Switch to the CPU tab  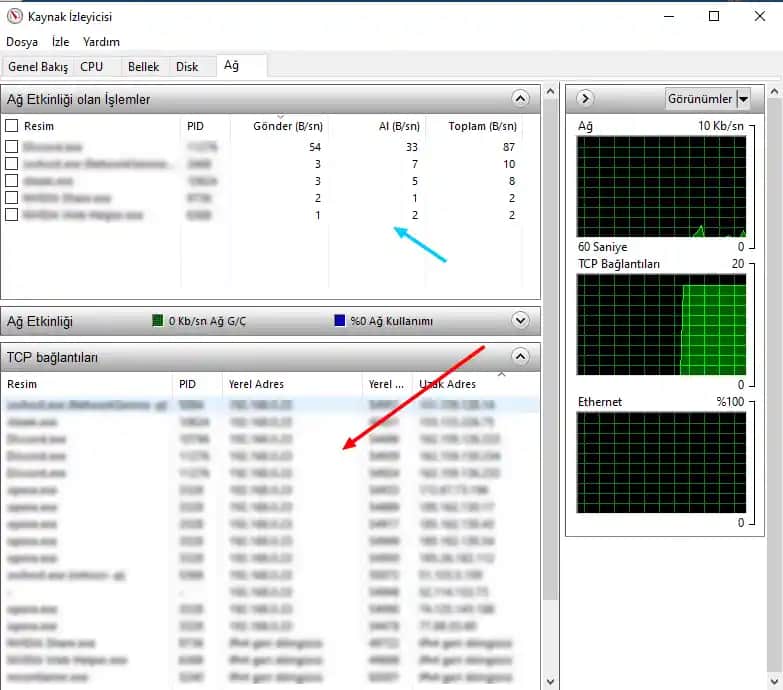click(x=91, y=67)
